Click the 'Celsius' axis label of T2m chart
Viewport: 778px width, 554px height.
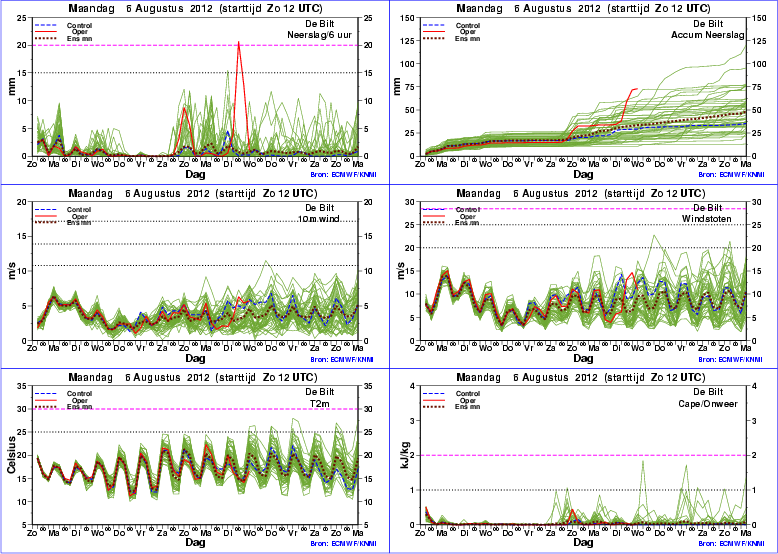click(12, 455)
